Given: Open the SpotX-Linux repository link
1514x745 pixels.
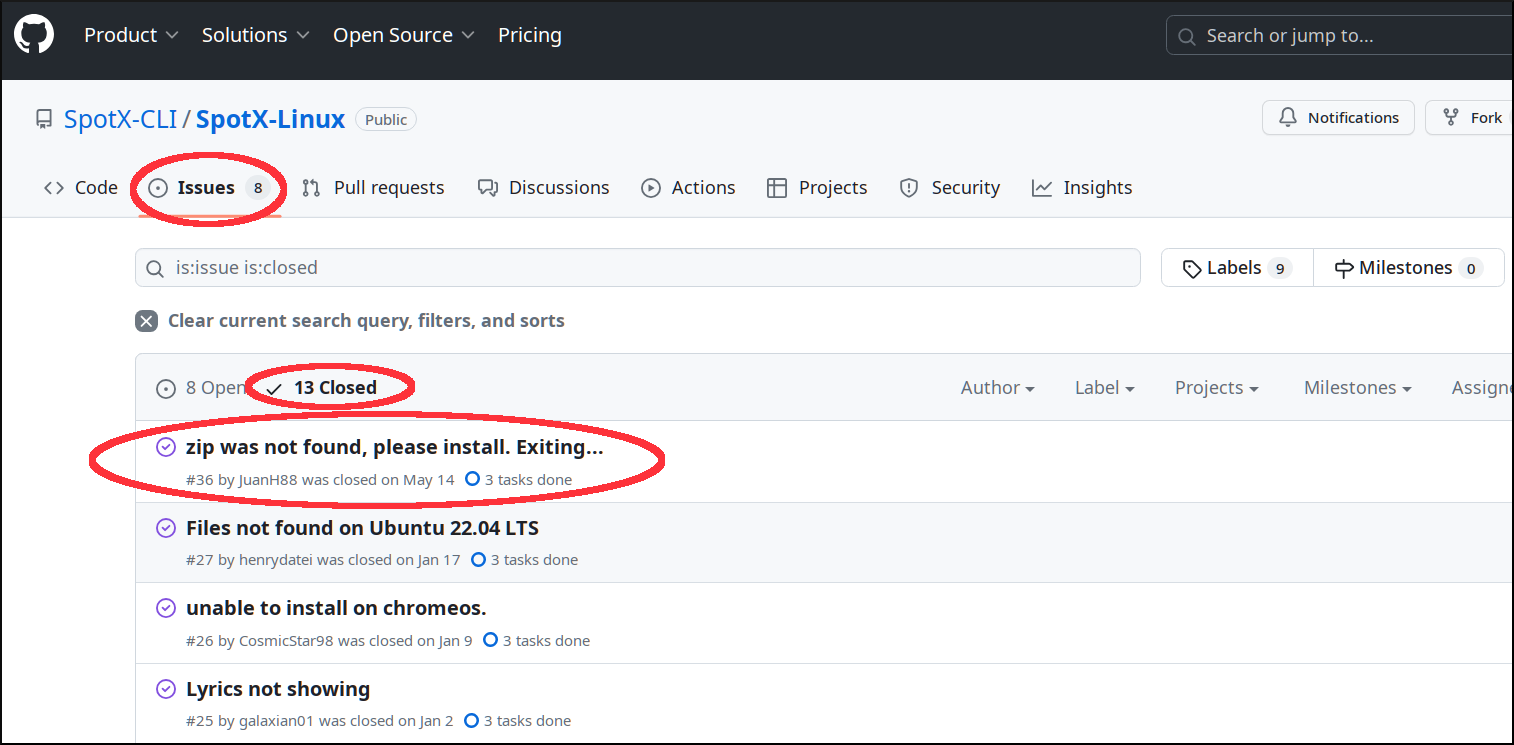Looking at the screenshot, I should pyautogui.click(x=270, y=120).
